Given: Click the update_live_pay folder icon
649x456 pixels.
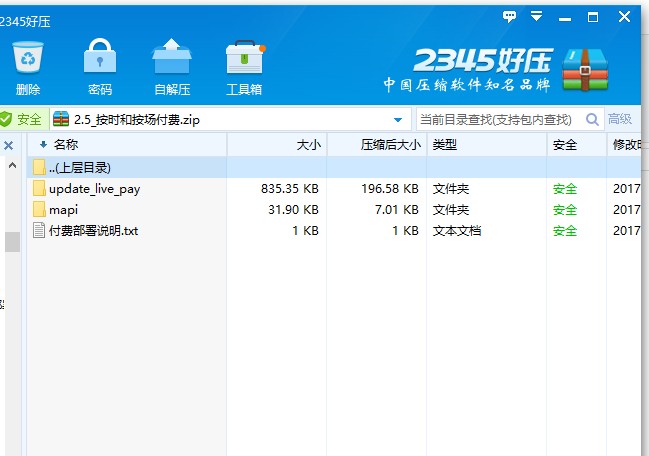Looking at the screenshot, I should [39, 188].
